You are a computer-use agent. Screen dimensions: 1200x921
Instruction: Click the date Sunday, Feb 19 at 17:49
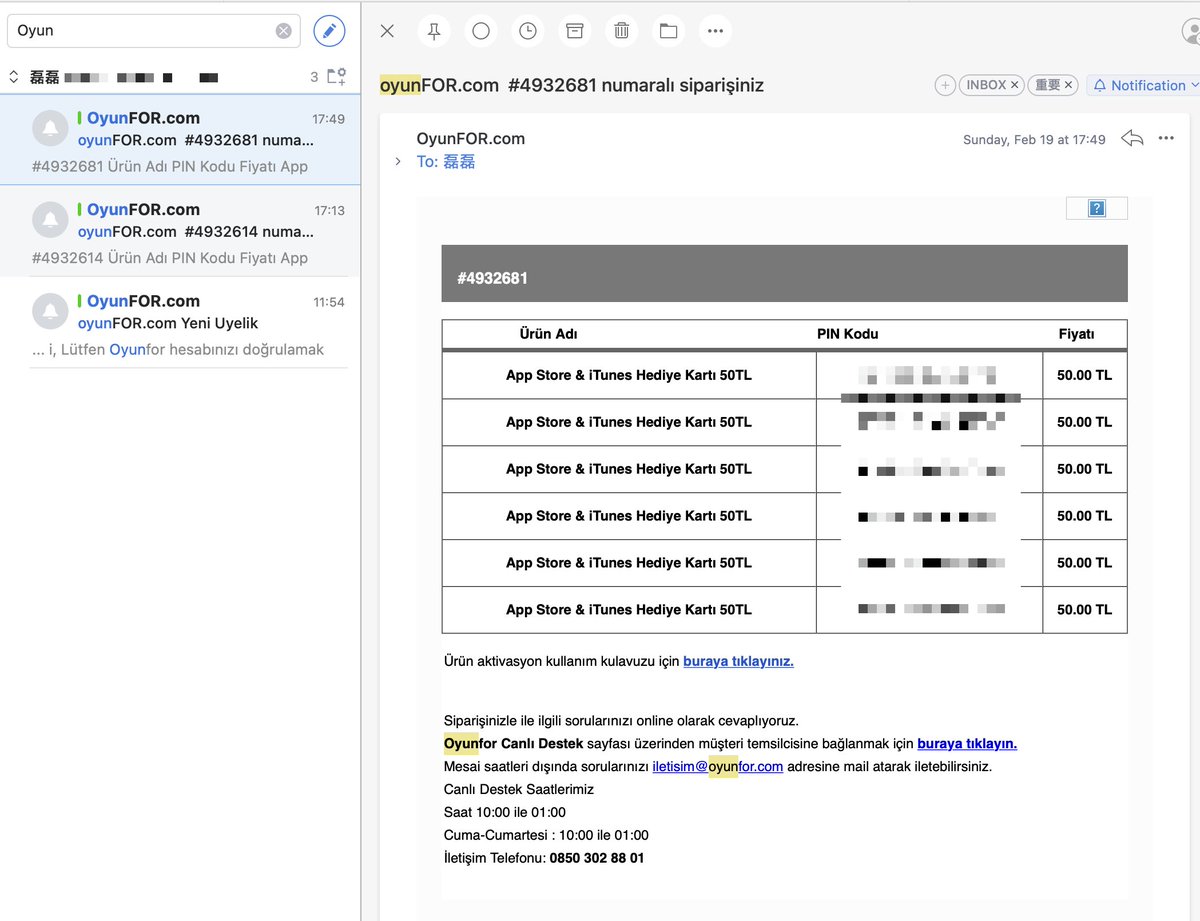1034,140
